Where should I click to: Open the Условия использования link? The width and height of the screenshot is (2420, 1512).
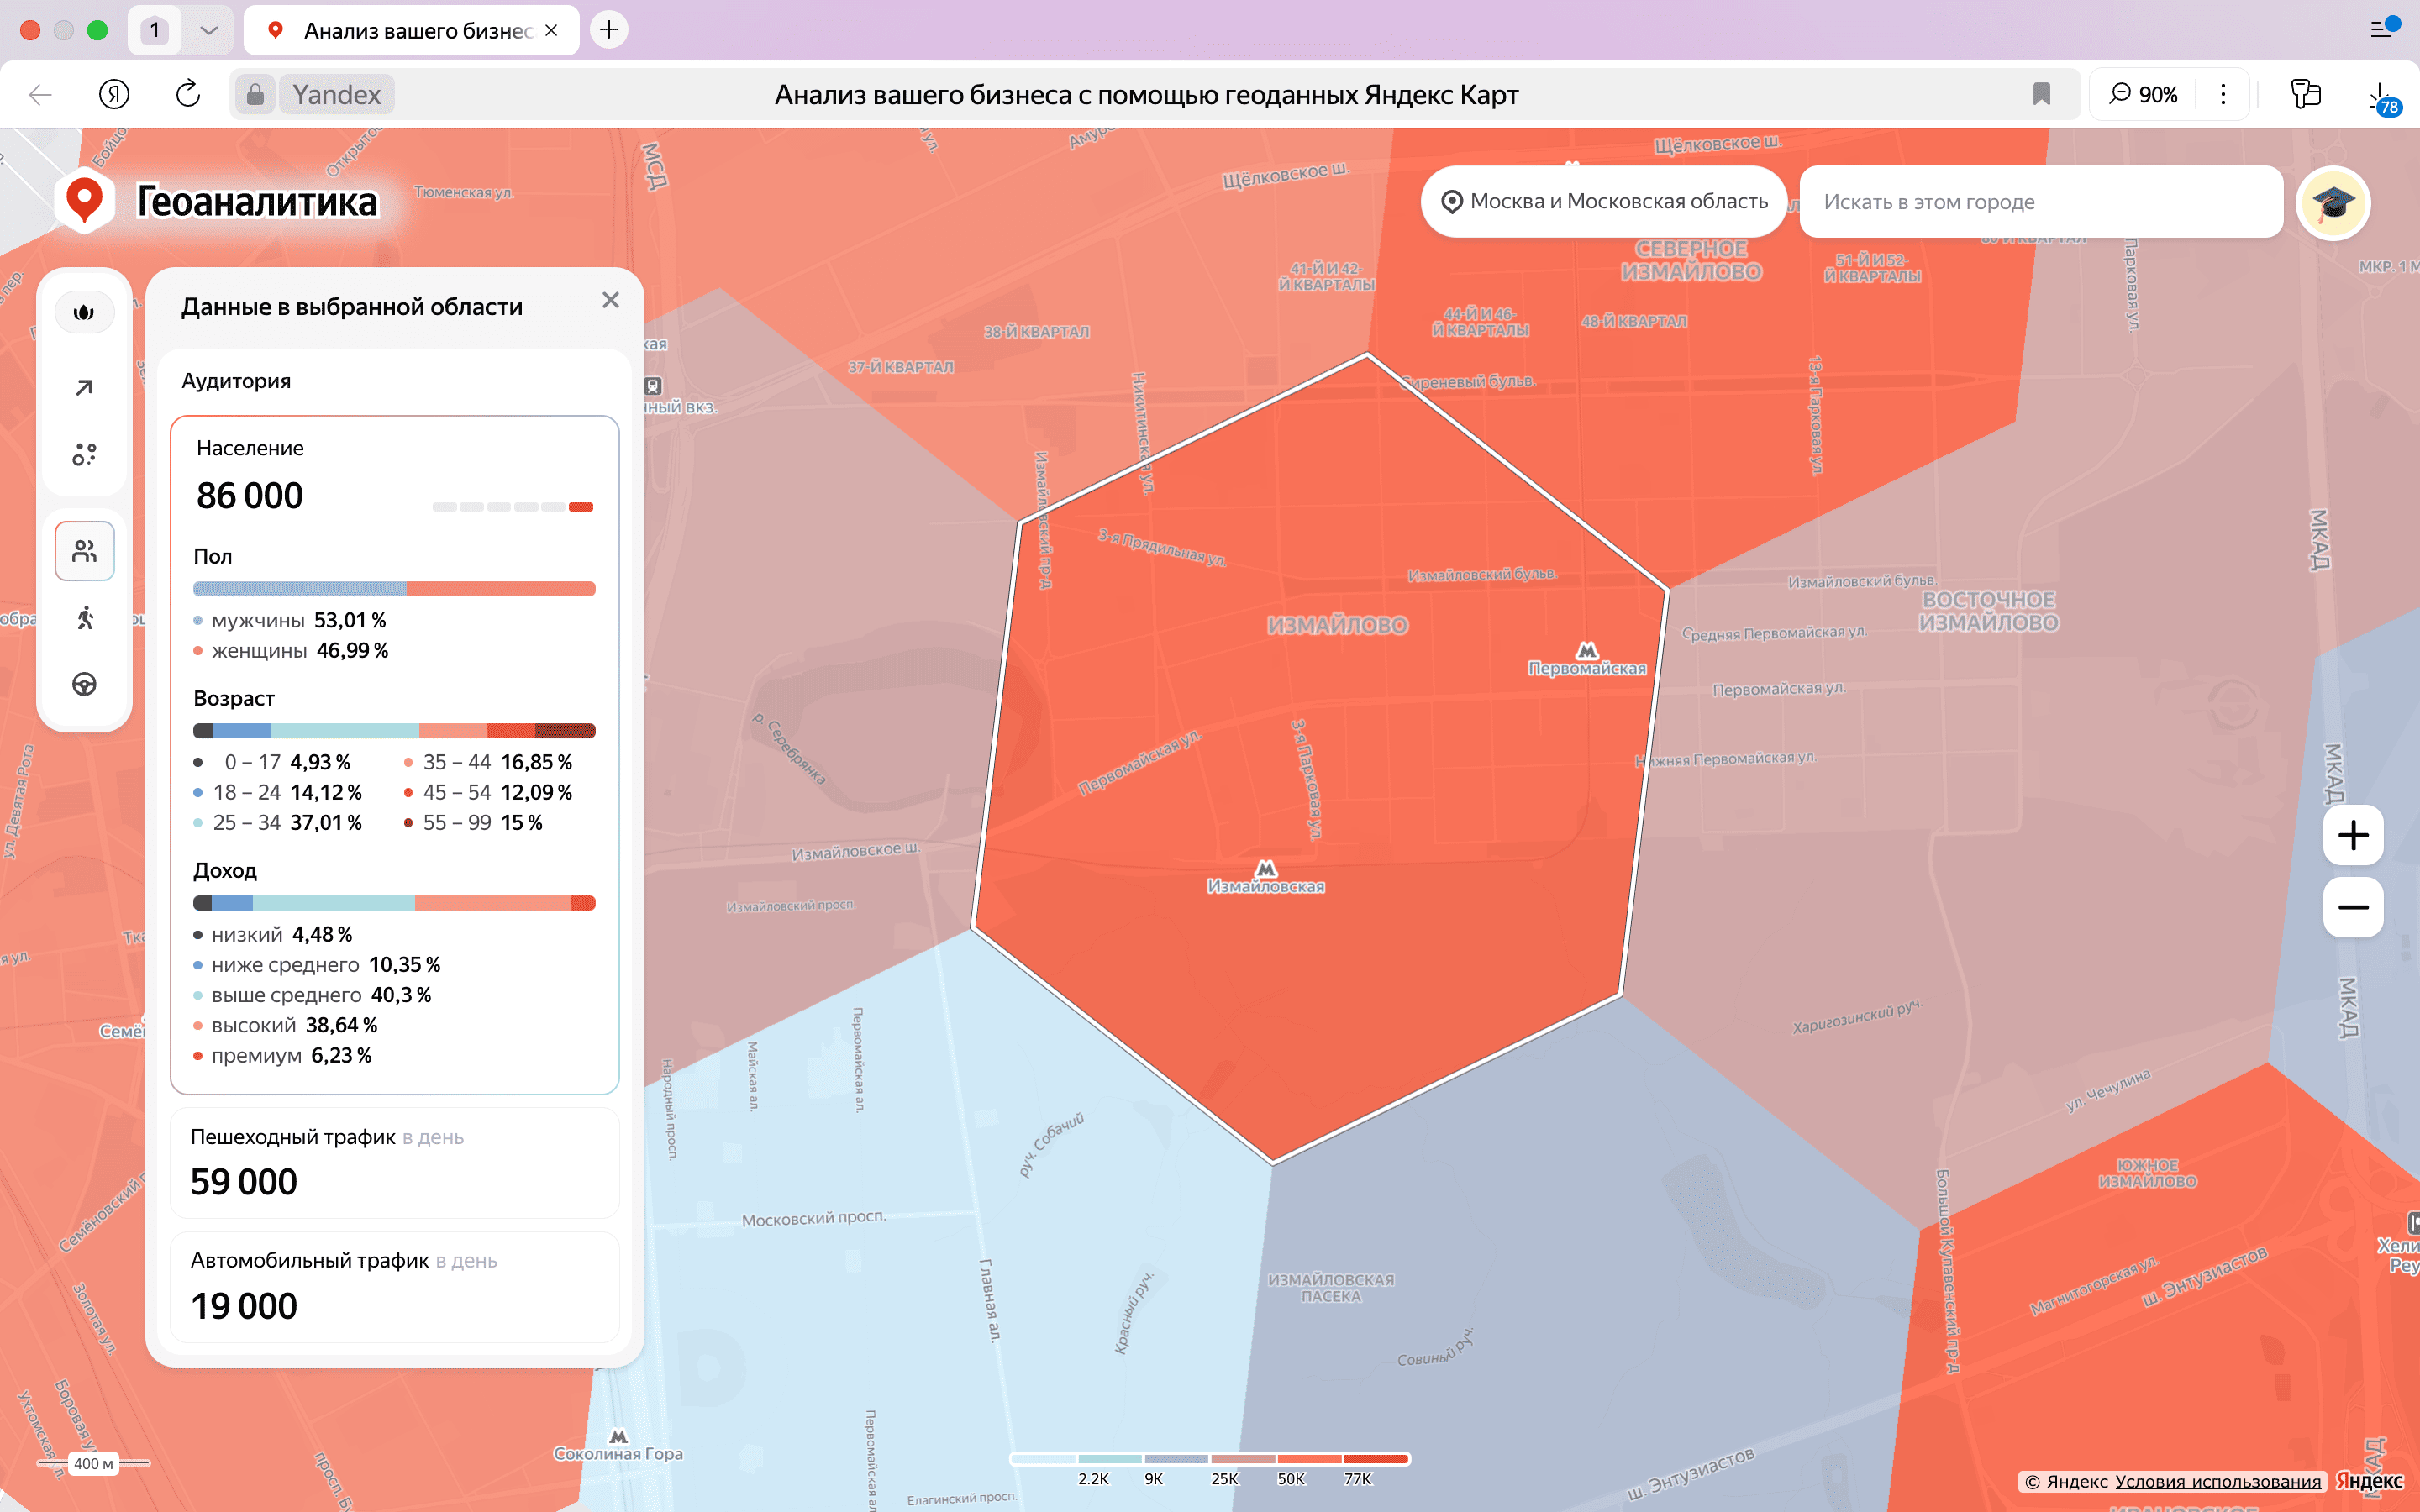coord(2217,1481)
